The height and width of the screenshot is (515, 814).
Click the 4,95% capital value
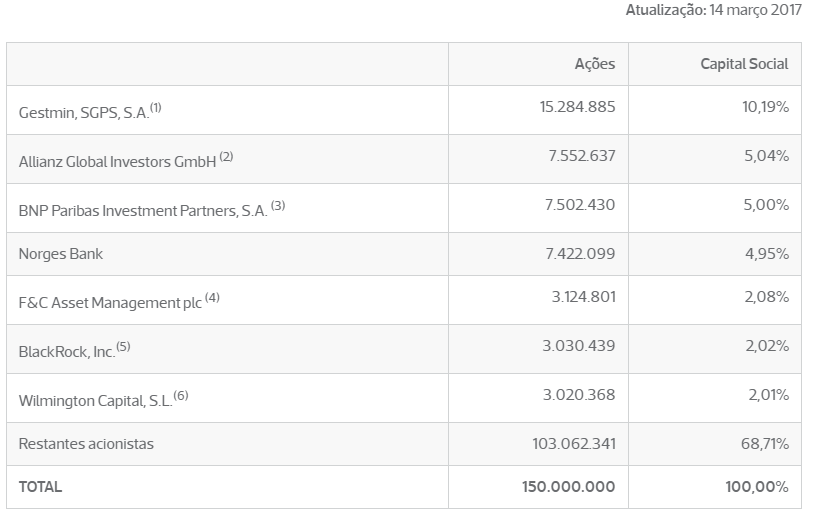[767, 254]
